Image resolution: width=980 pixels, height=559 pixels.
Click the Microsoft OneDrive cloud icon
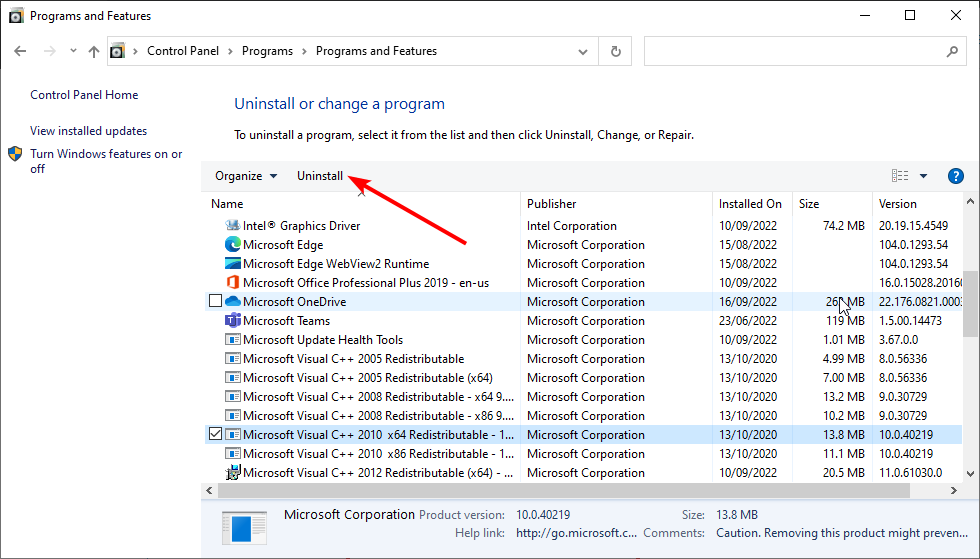[x=232, y=301]
